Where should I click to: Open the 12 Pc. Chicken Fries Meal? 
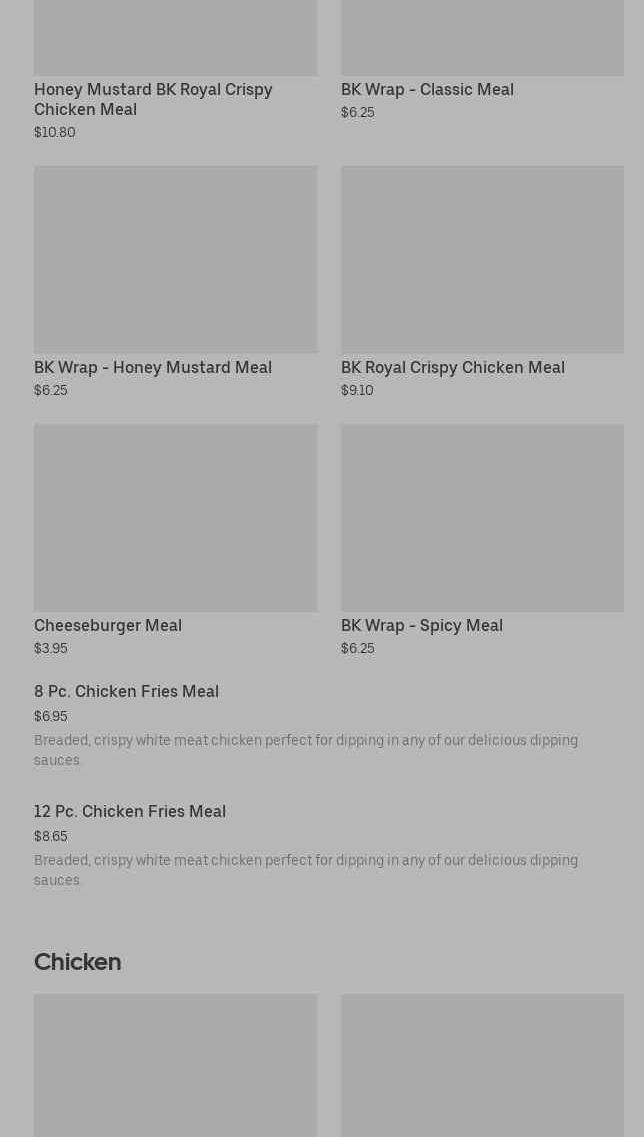(130, 812)
